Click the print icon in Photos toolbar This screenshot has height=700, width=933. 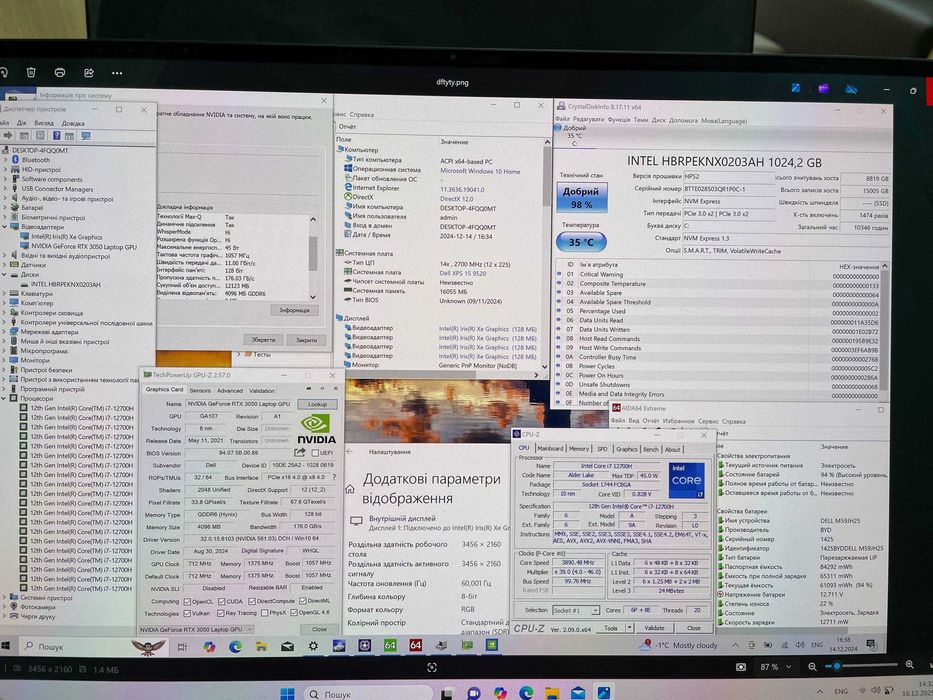60,73
